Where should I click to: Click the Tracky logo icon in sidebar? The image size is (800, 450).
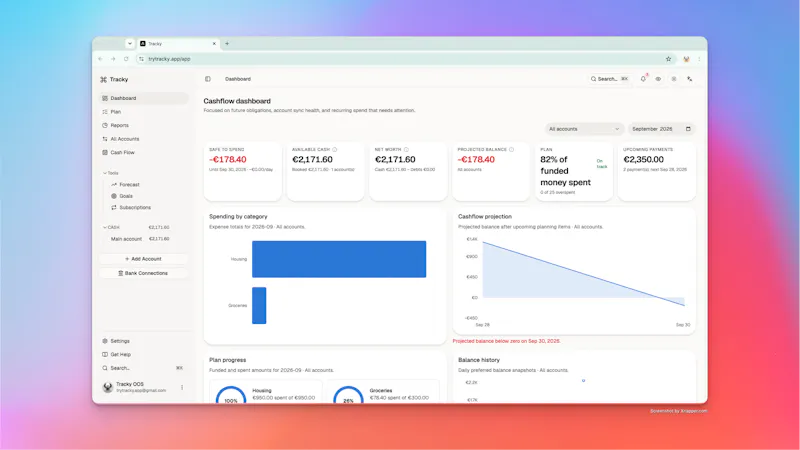104,80
